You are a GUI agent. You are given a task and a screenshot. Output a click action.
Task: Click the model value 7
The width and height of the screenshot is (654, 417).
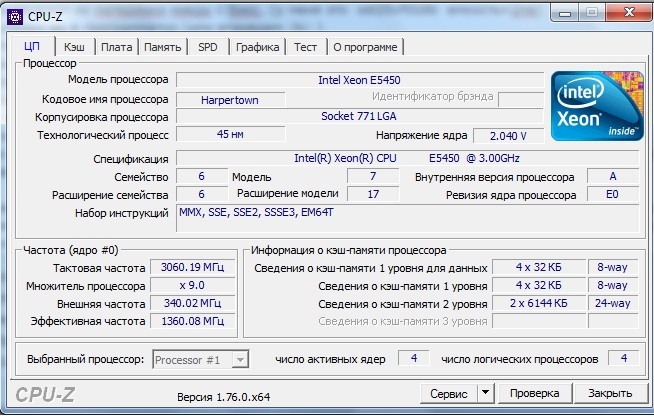(x=373, y=176)
